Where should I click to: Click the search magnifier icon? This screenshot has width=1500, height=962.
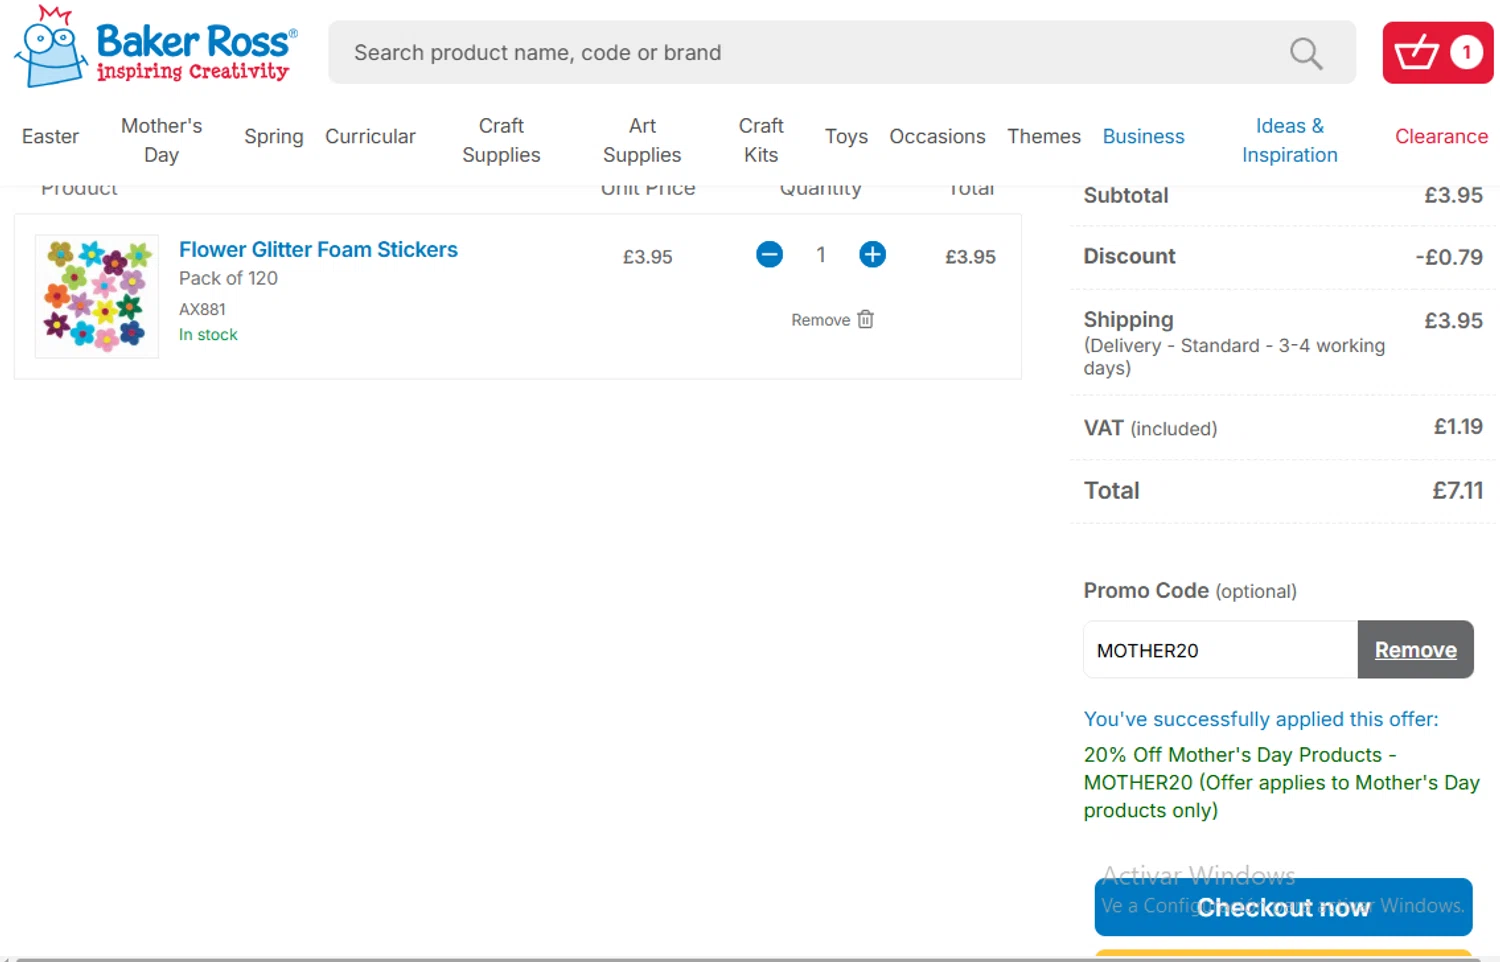[1305, 53]
